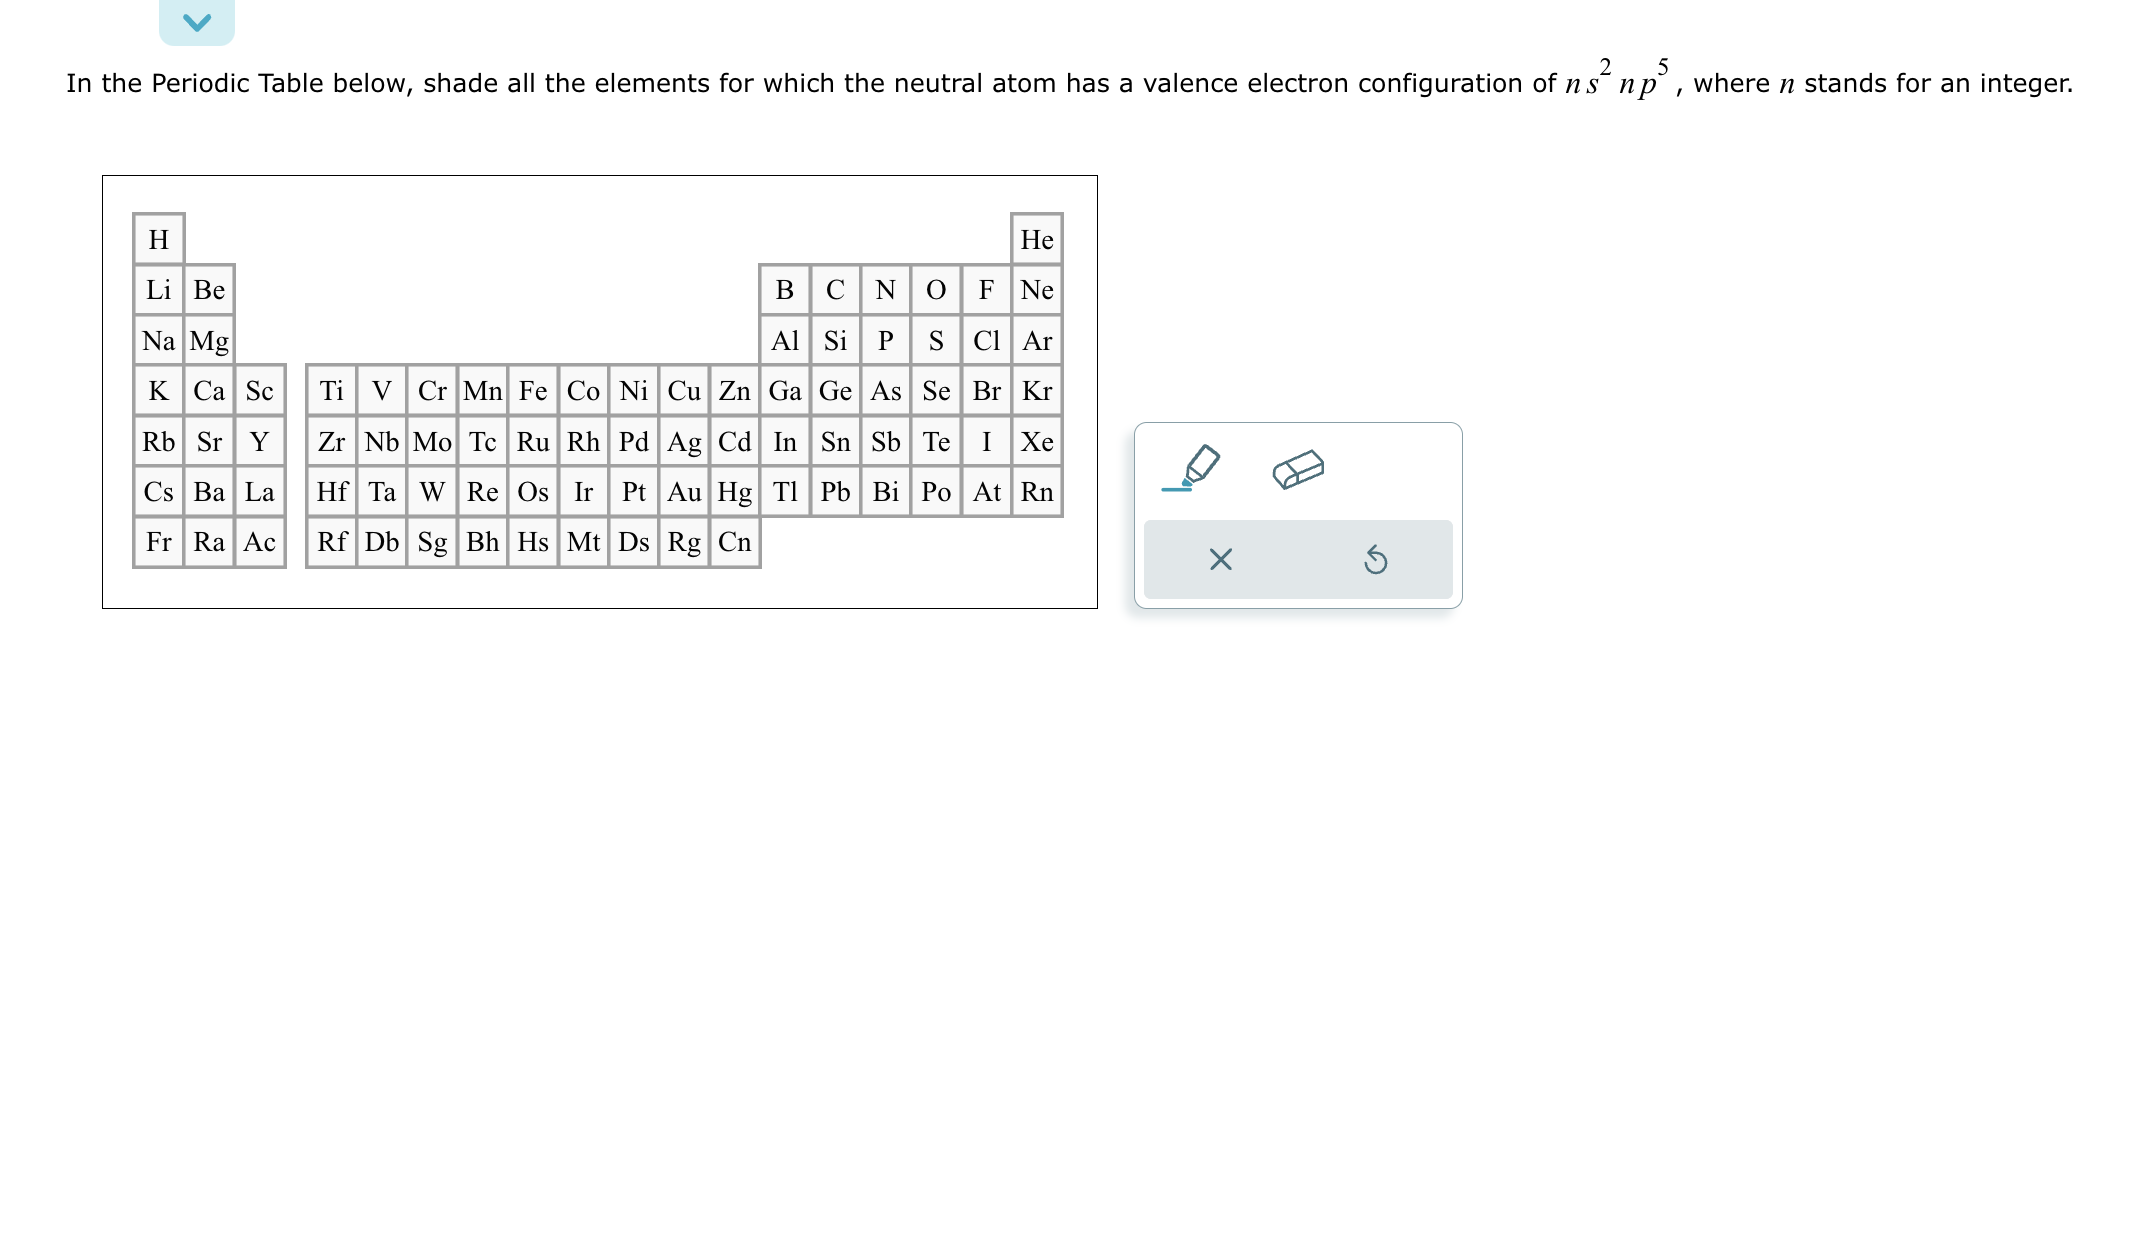Screen dimensions: 2136x1252
Task: Select the Fe element cell
Action: (x=533, y=392)
